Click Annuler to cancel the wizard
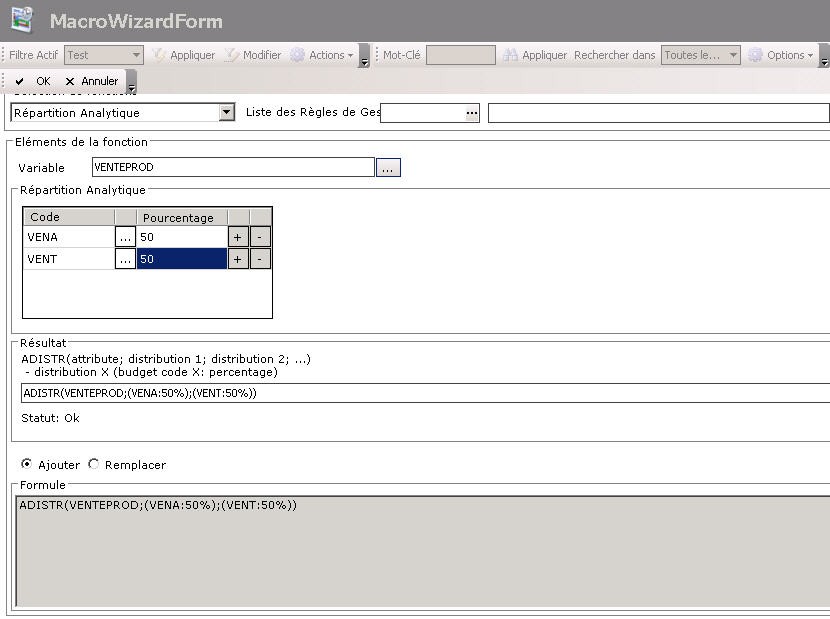 tap(91, 81)
